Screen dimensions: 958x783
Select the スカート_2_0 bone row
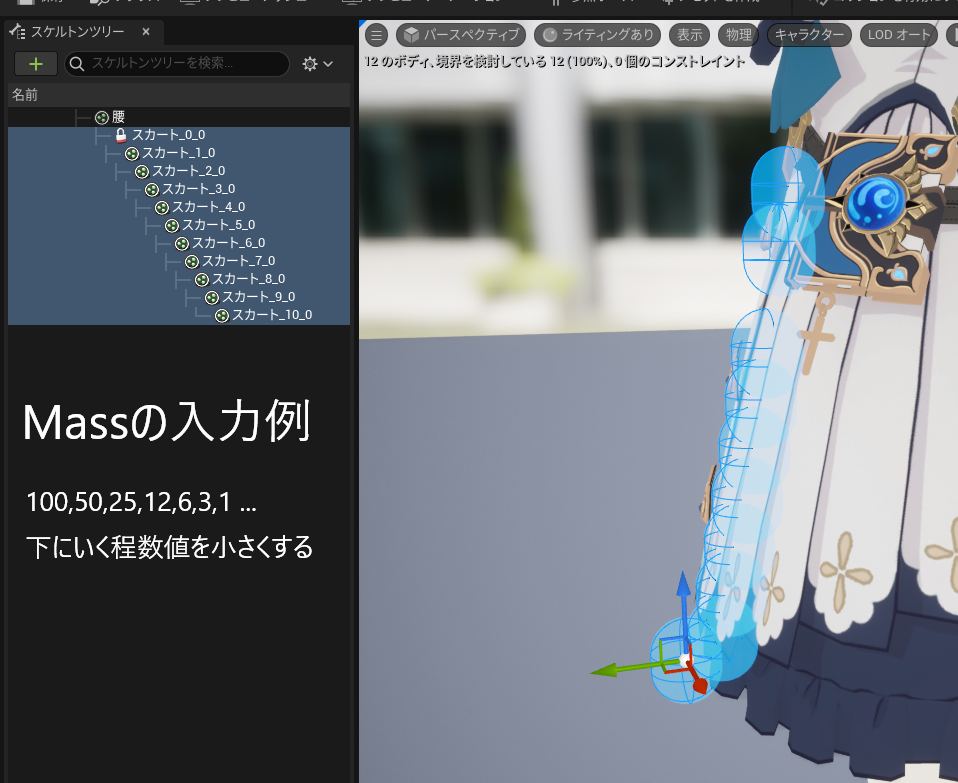point(178,171)
